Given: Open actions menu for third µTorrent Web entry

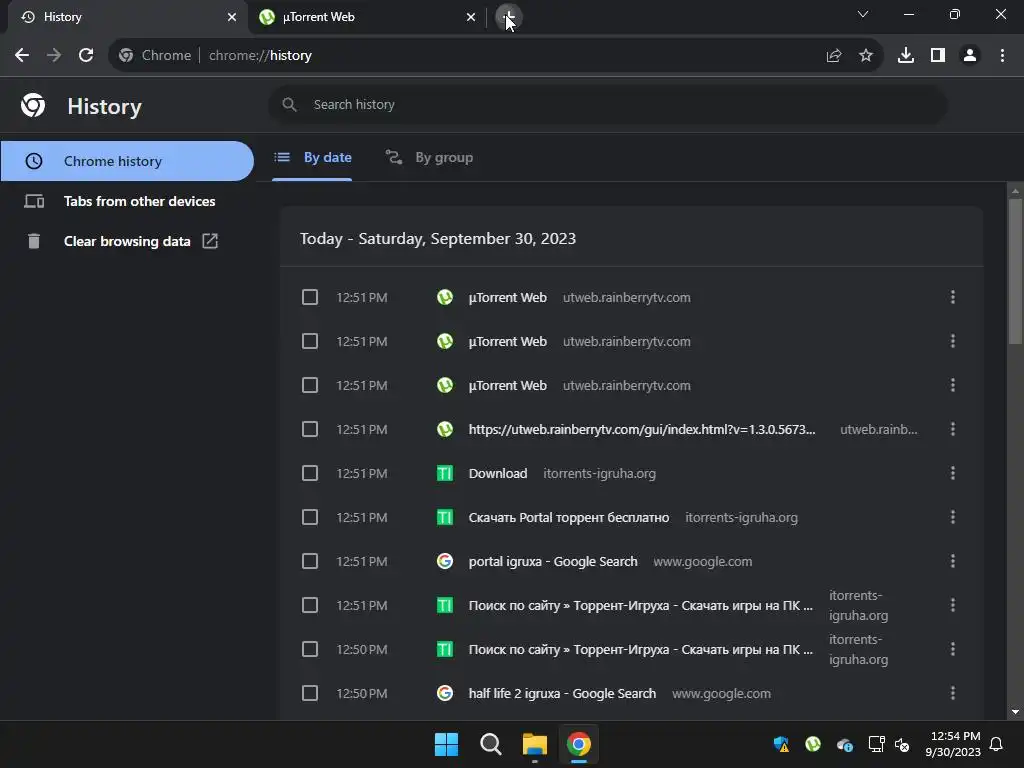Looking at the screenshot, I should point(953,385).
